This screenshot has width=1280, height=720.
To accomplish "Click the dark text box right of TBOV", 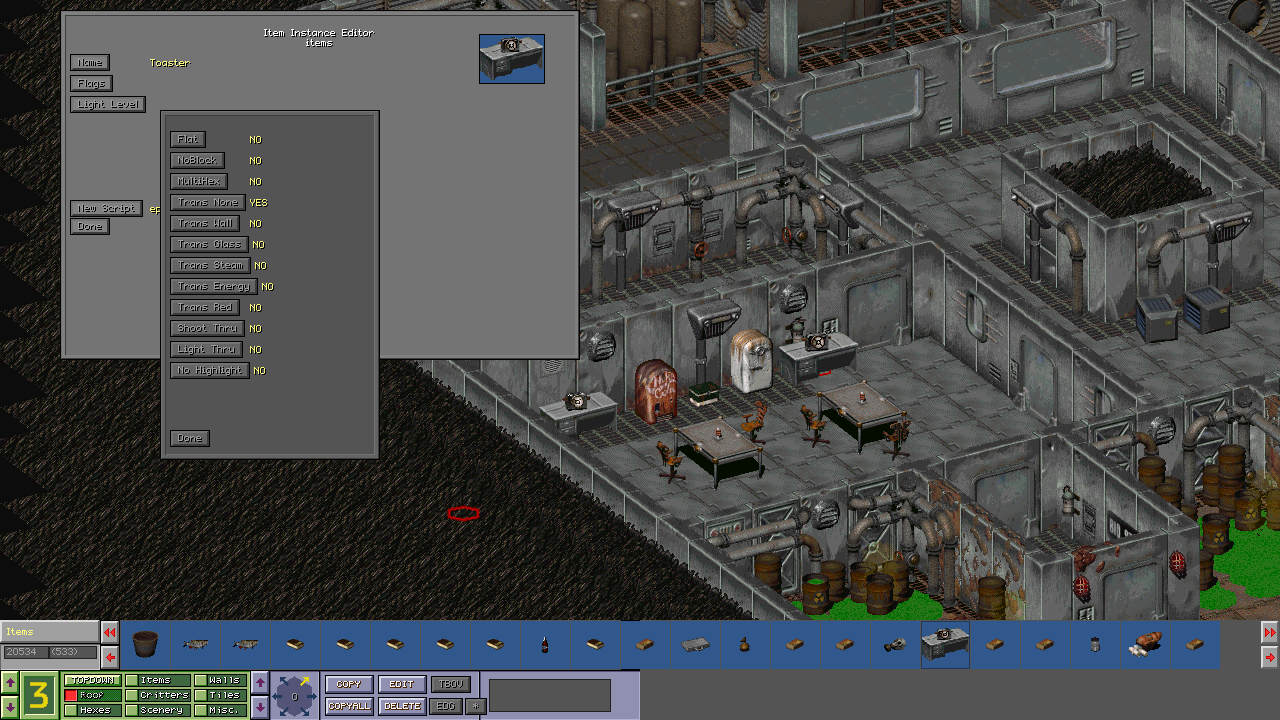I will (x=550, y=696).
